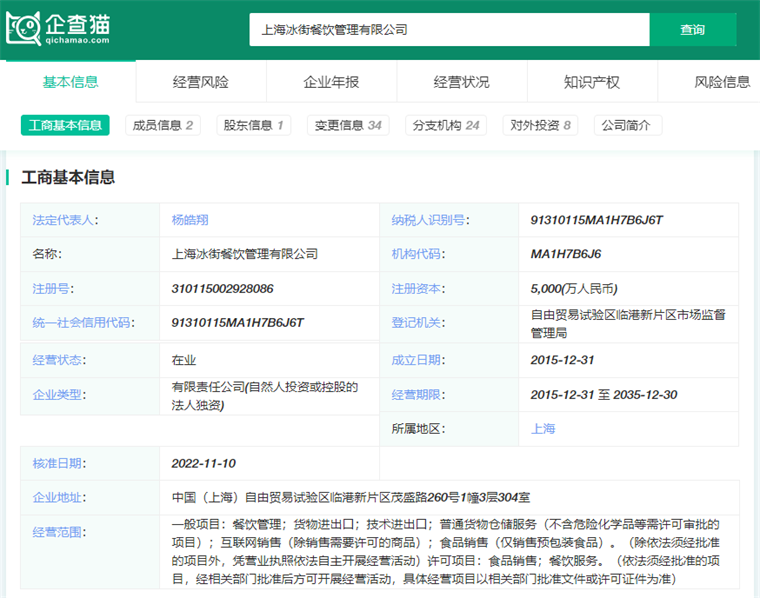Go to the 经营状况 tab

click(461, 82)
